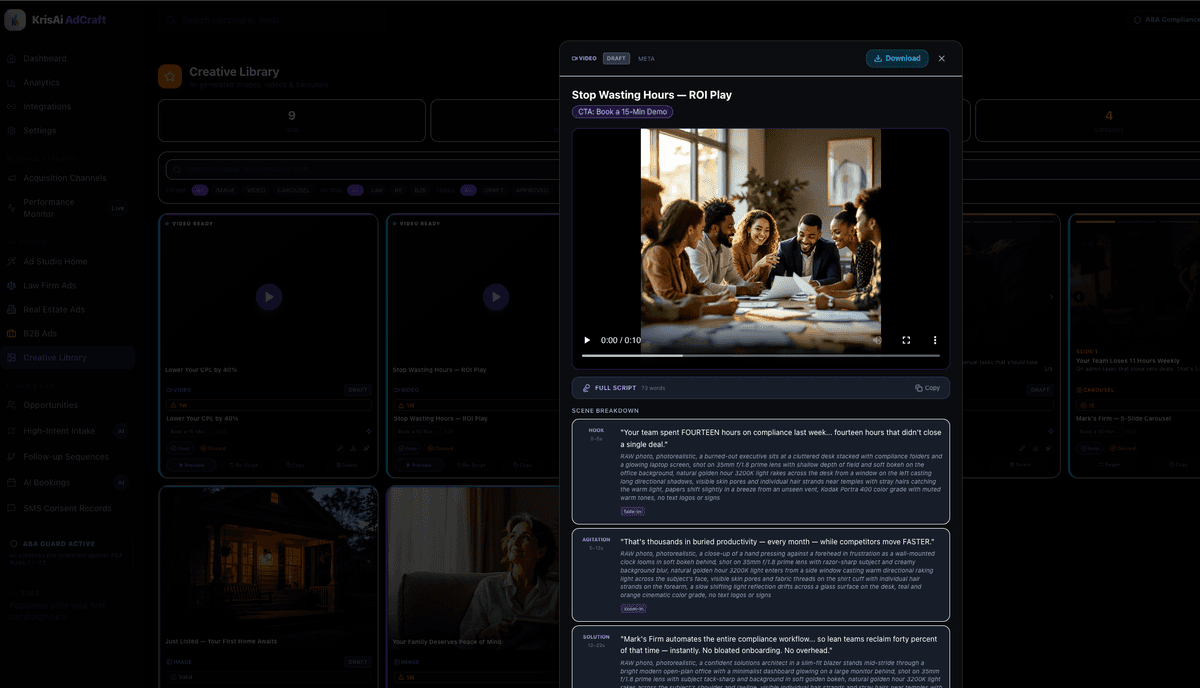
Task: Select the AGITATION scene card
Action: coord(761,574)
